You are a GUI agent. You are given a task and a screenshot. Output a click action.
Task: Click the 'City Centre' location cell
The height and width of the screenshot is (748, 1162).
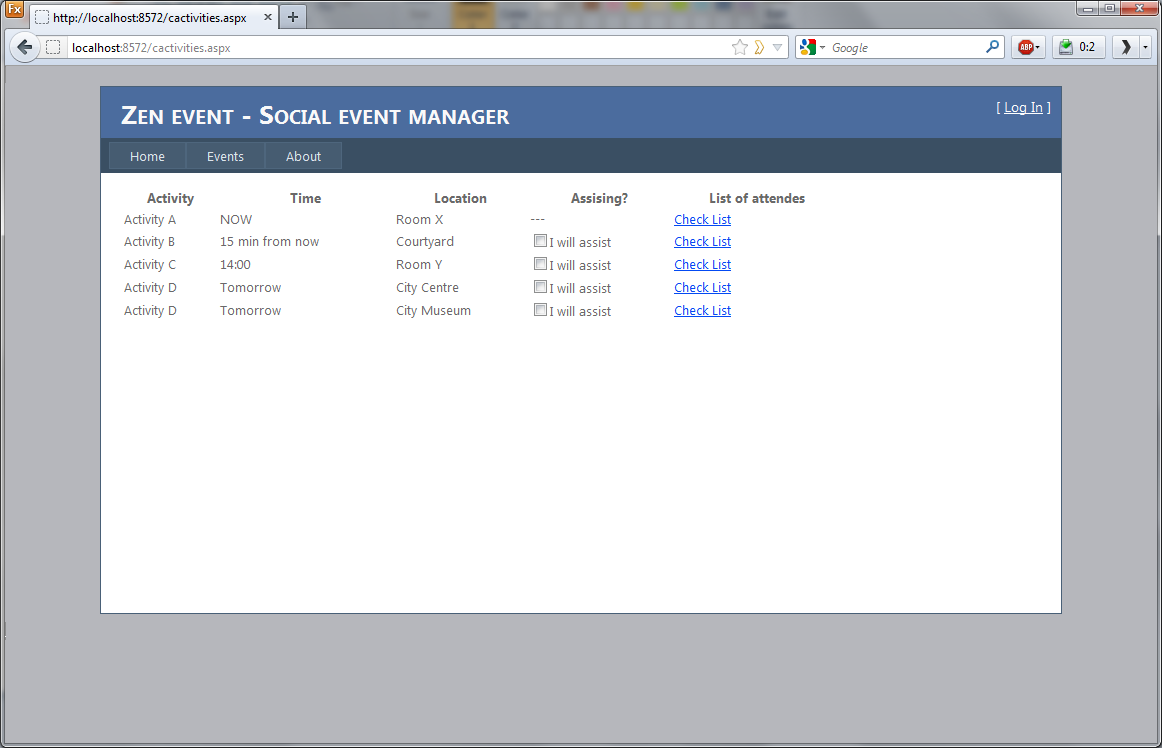(427, 288)
